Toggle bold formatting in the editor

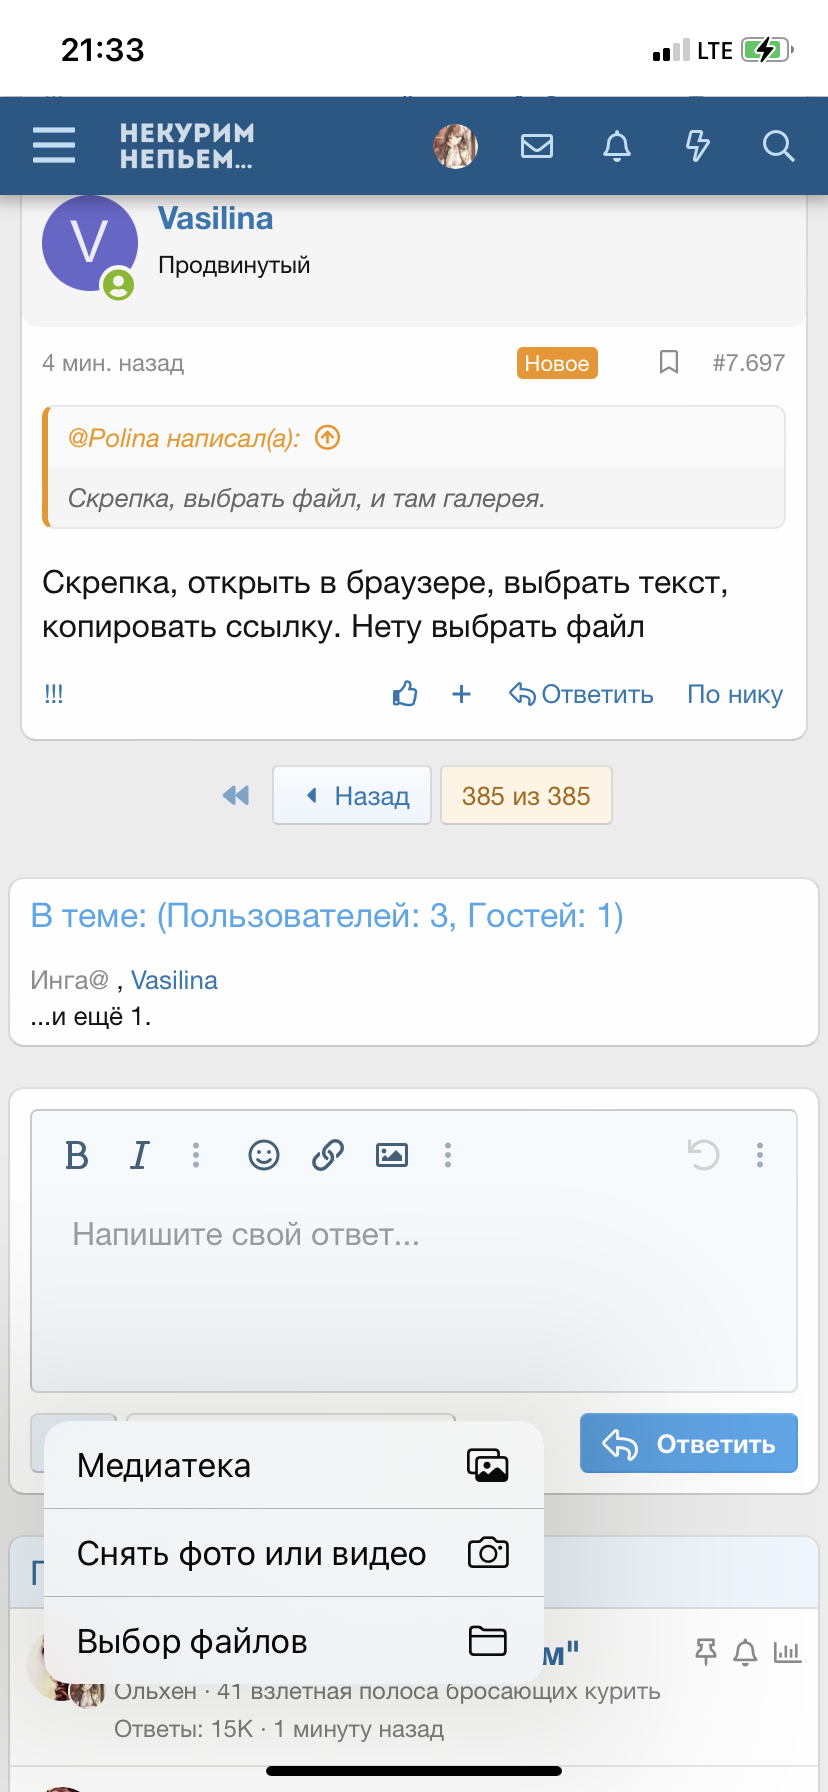click(77, 1156)
